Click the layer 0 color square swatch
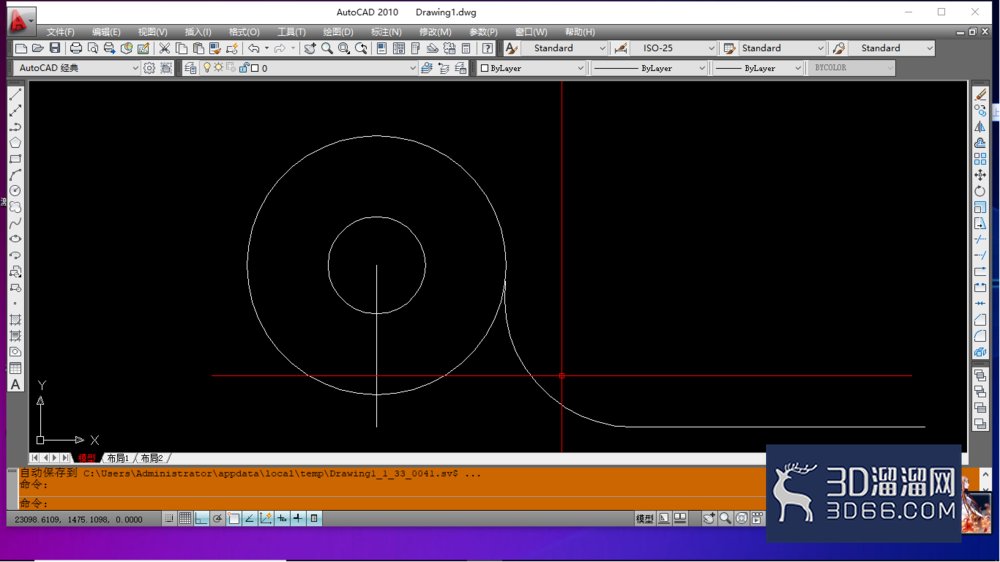This screenshot has width=1000, height=562. pos(254,68)
